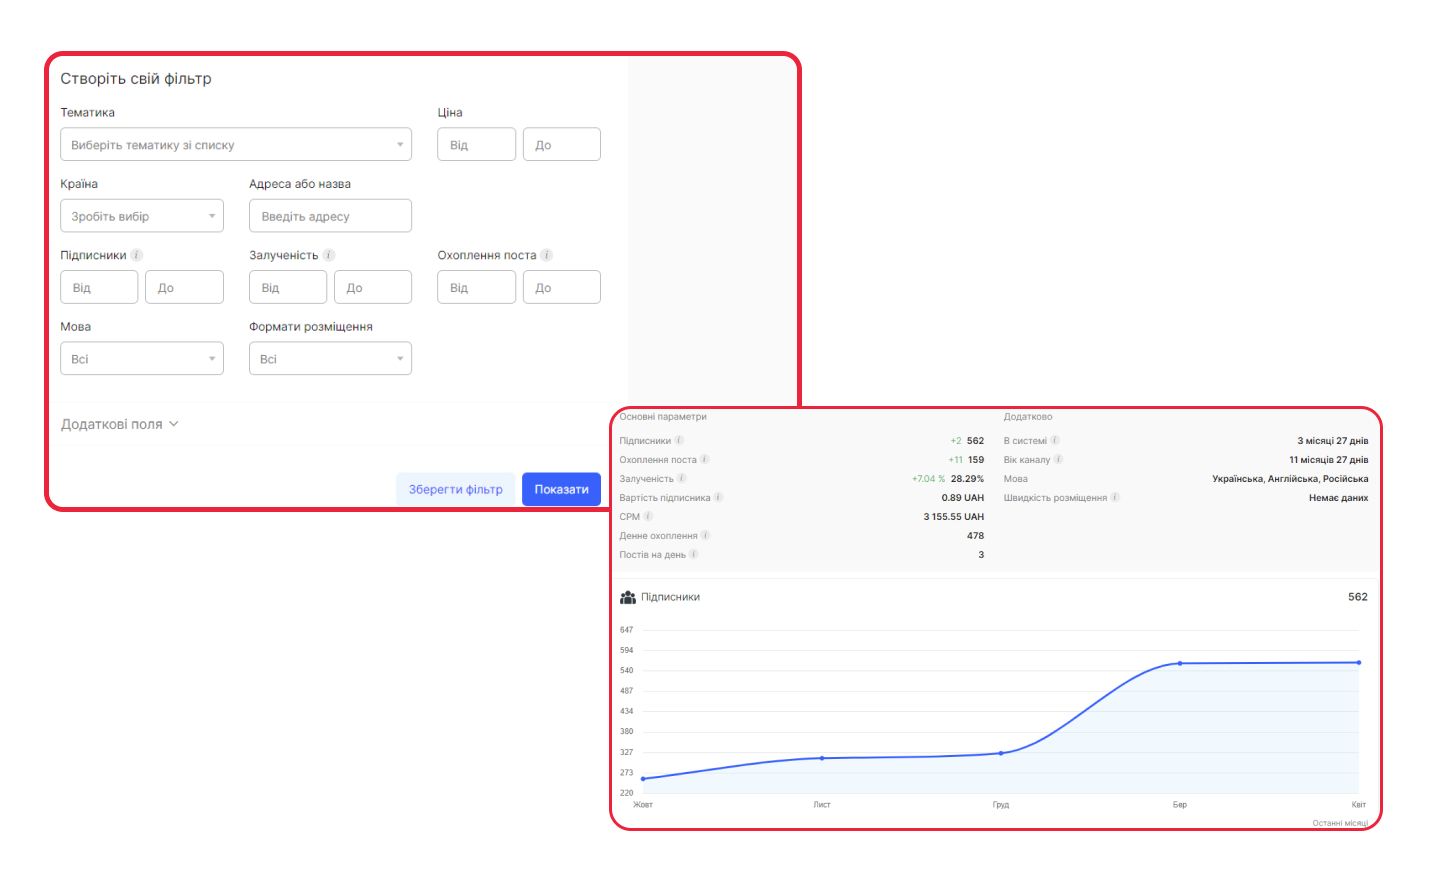Screen dimensions: 1446x880
Task: Click the '478' daily reach value
Action: click(x=975, y=536)
